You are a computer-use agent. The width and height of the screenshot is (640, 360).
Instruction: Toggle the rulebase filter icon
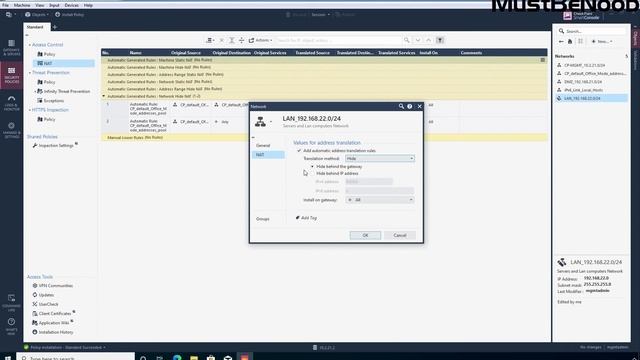440,40
